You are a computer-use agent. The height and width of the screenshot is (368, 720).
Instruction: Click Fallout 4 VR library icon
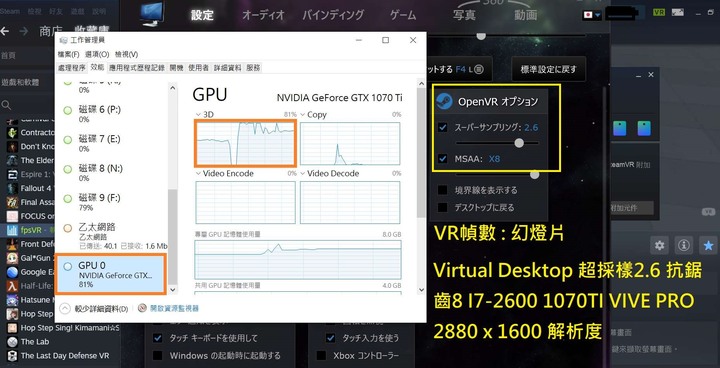tap(12, 188)
